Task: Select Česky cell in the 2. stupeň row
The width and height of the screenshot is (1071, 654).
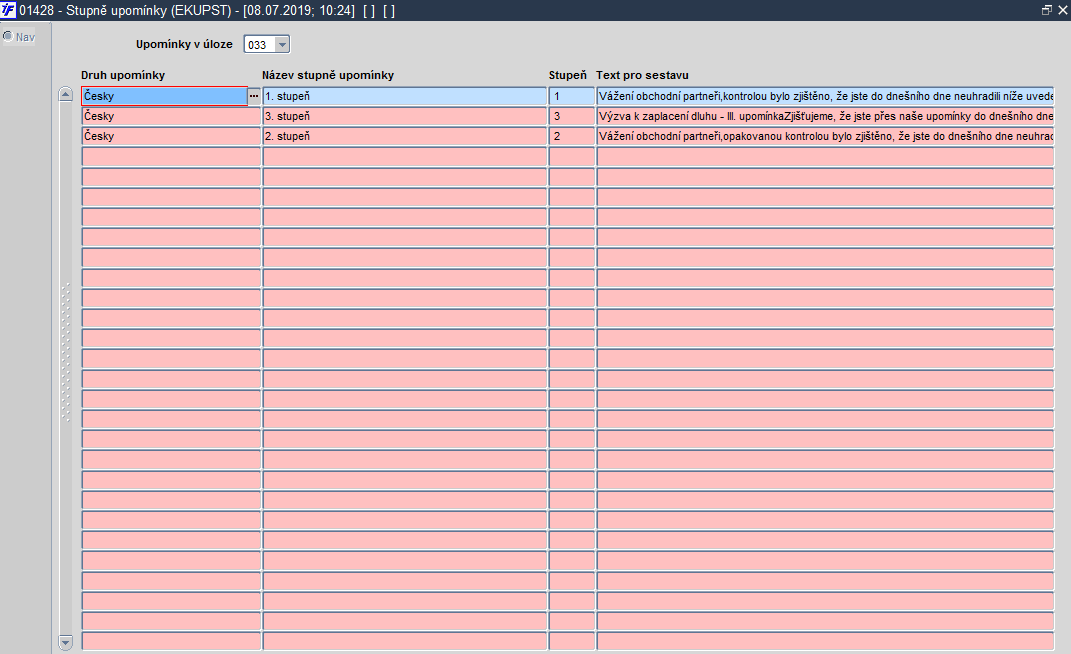Action: (171, 136)
